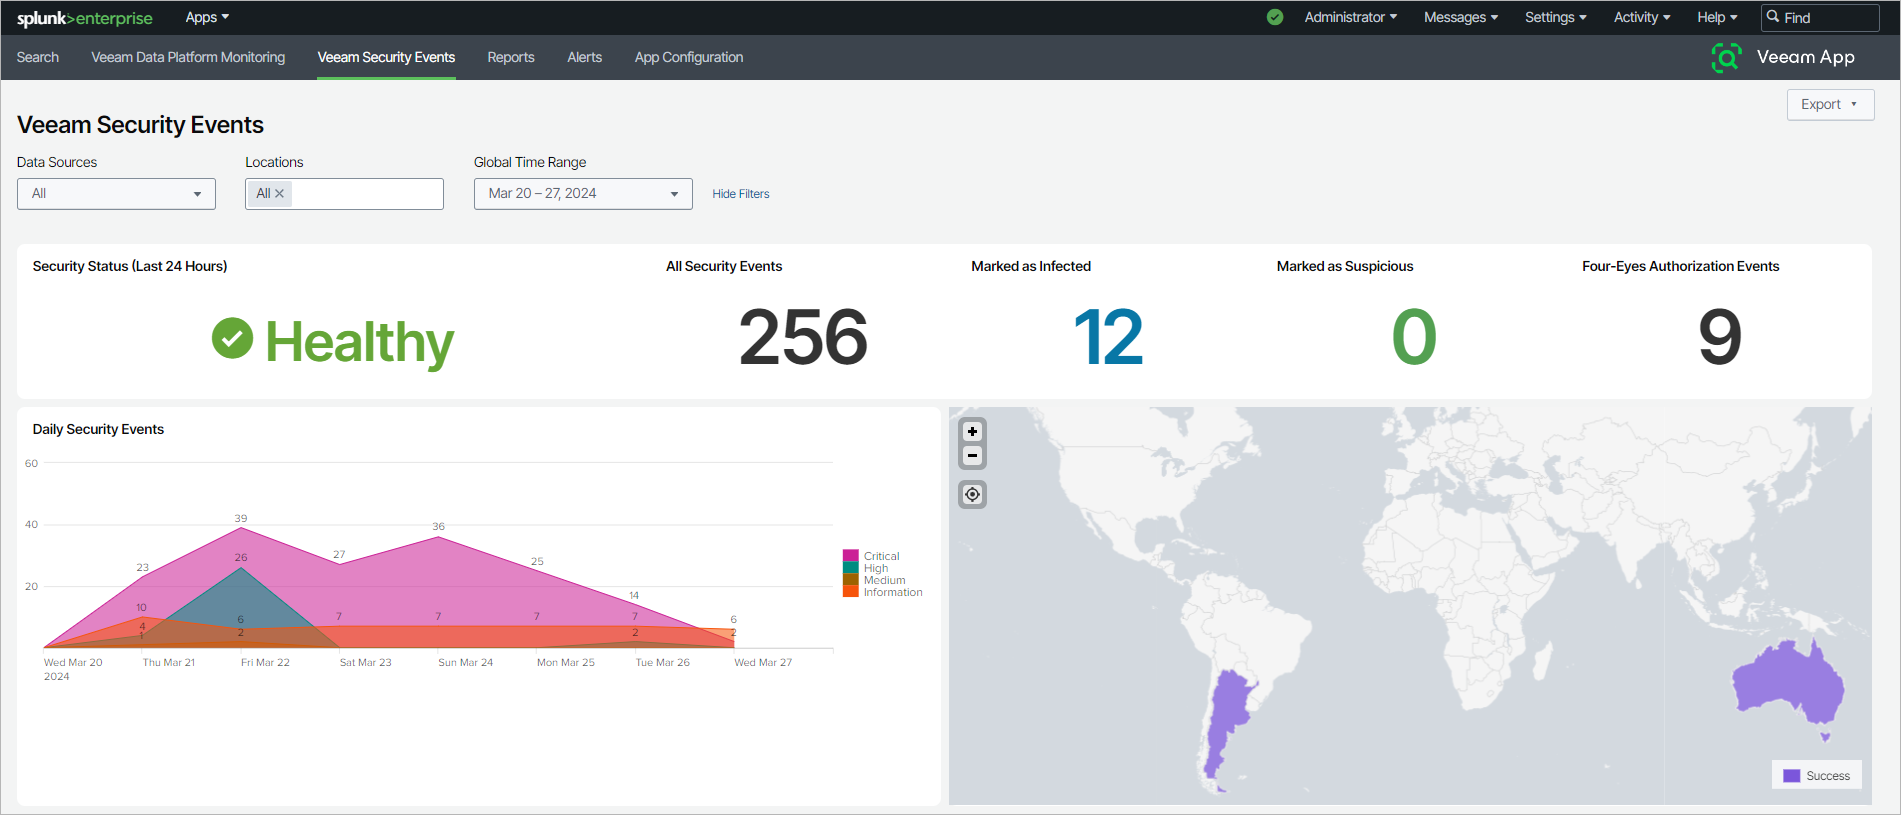Open the Alerts tab
This screenshot has width=1901, height=815.
point(584,58)
